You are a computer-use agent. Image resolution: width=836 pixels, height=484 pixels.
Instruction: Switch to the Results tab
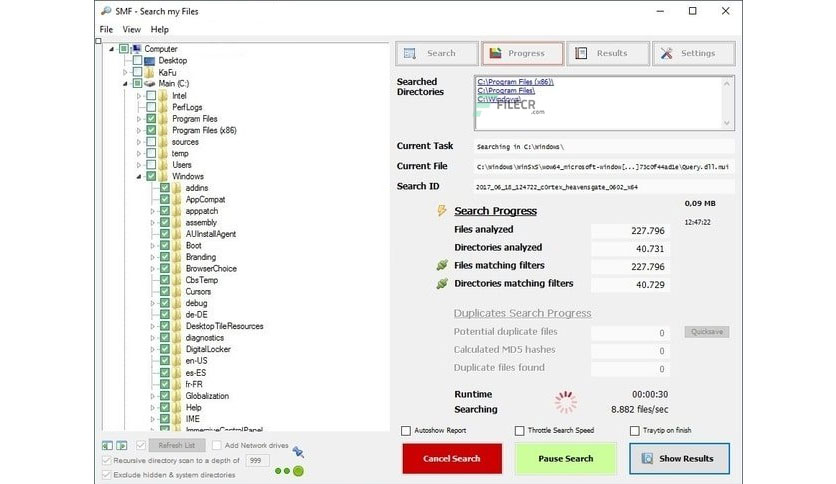coord(608,53)
